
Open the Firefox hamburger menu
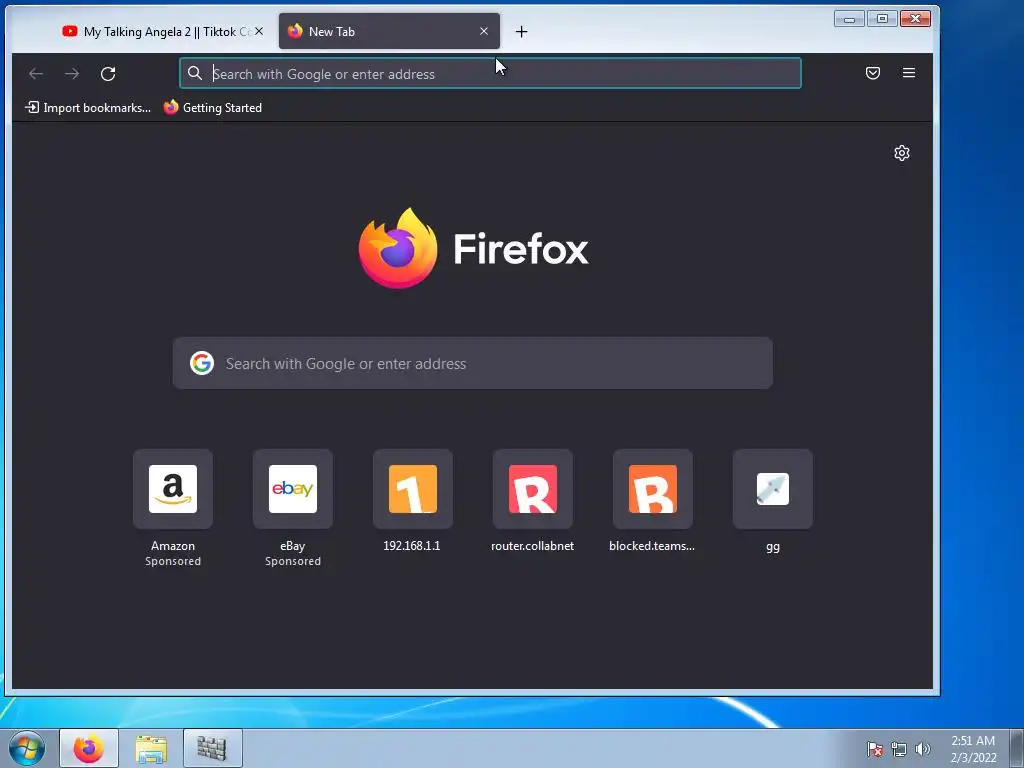point(908,72)
